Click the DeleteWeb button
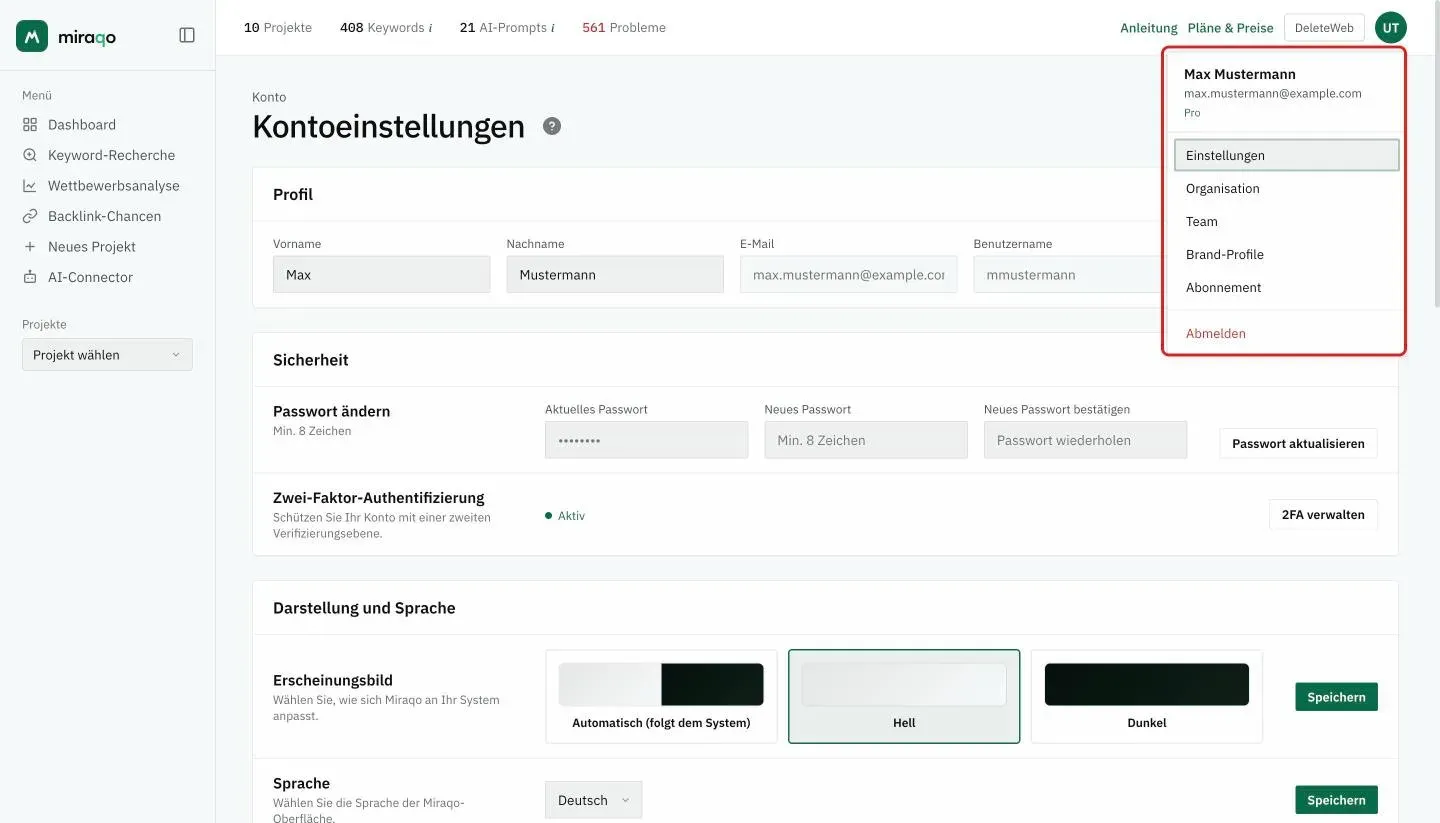1440x823 pixels. point(1324,28)
